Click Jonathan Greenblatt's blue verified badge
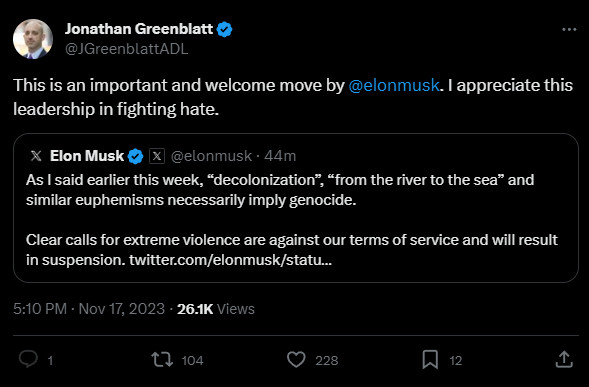Viewport: 589px width, 387px height. (225, 29)
